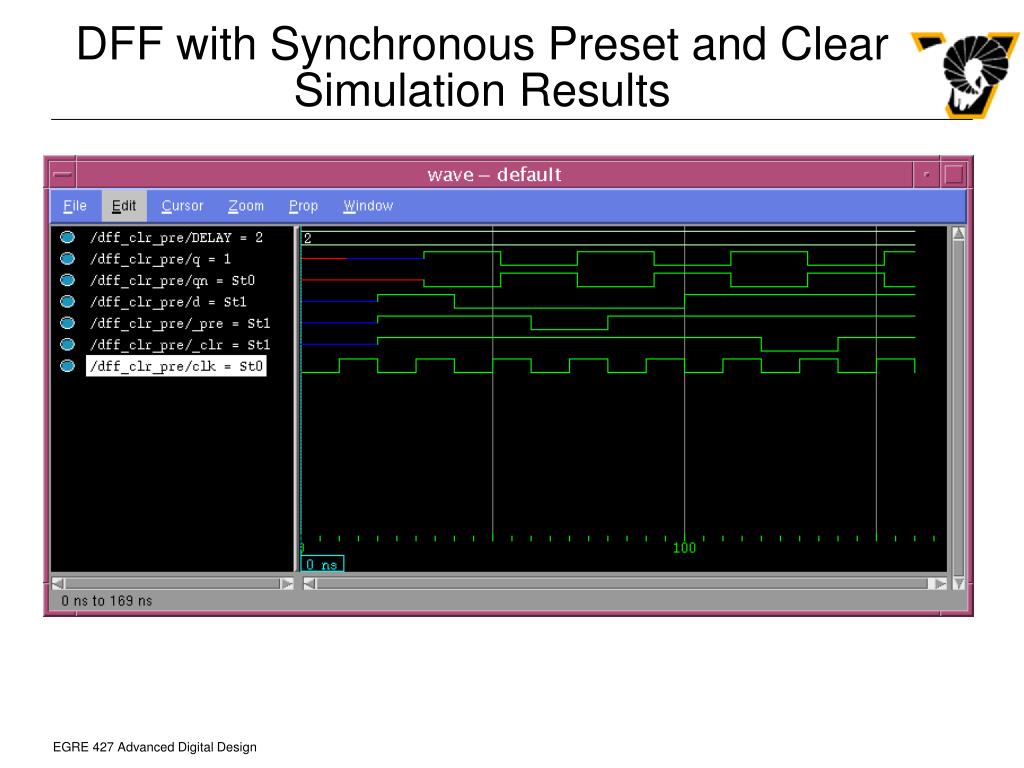Click down arrow of vertical waveform scrollbar

click(x=958, y=583)
